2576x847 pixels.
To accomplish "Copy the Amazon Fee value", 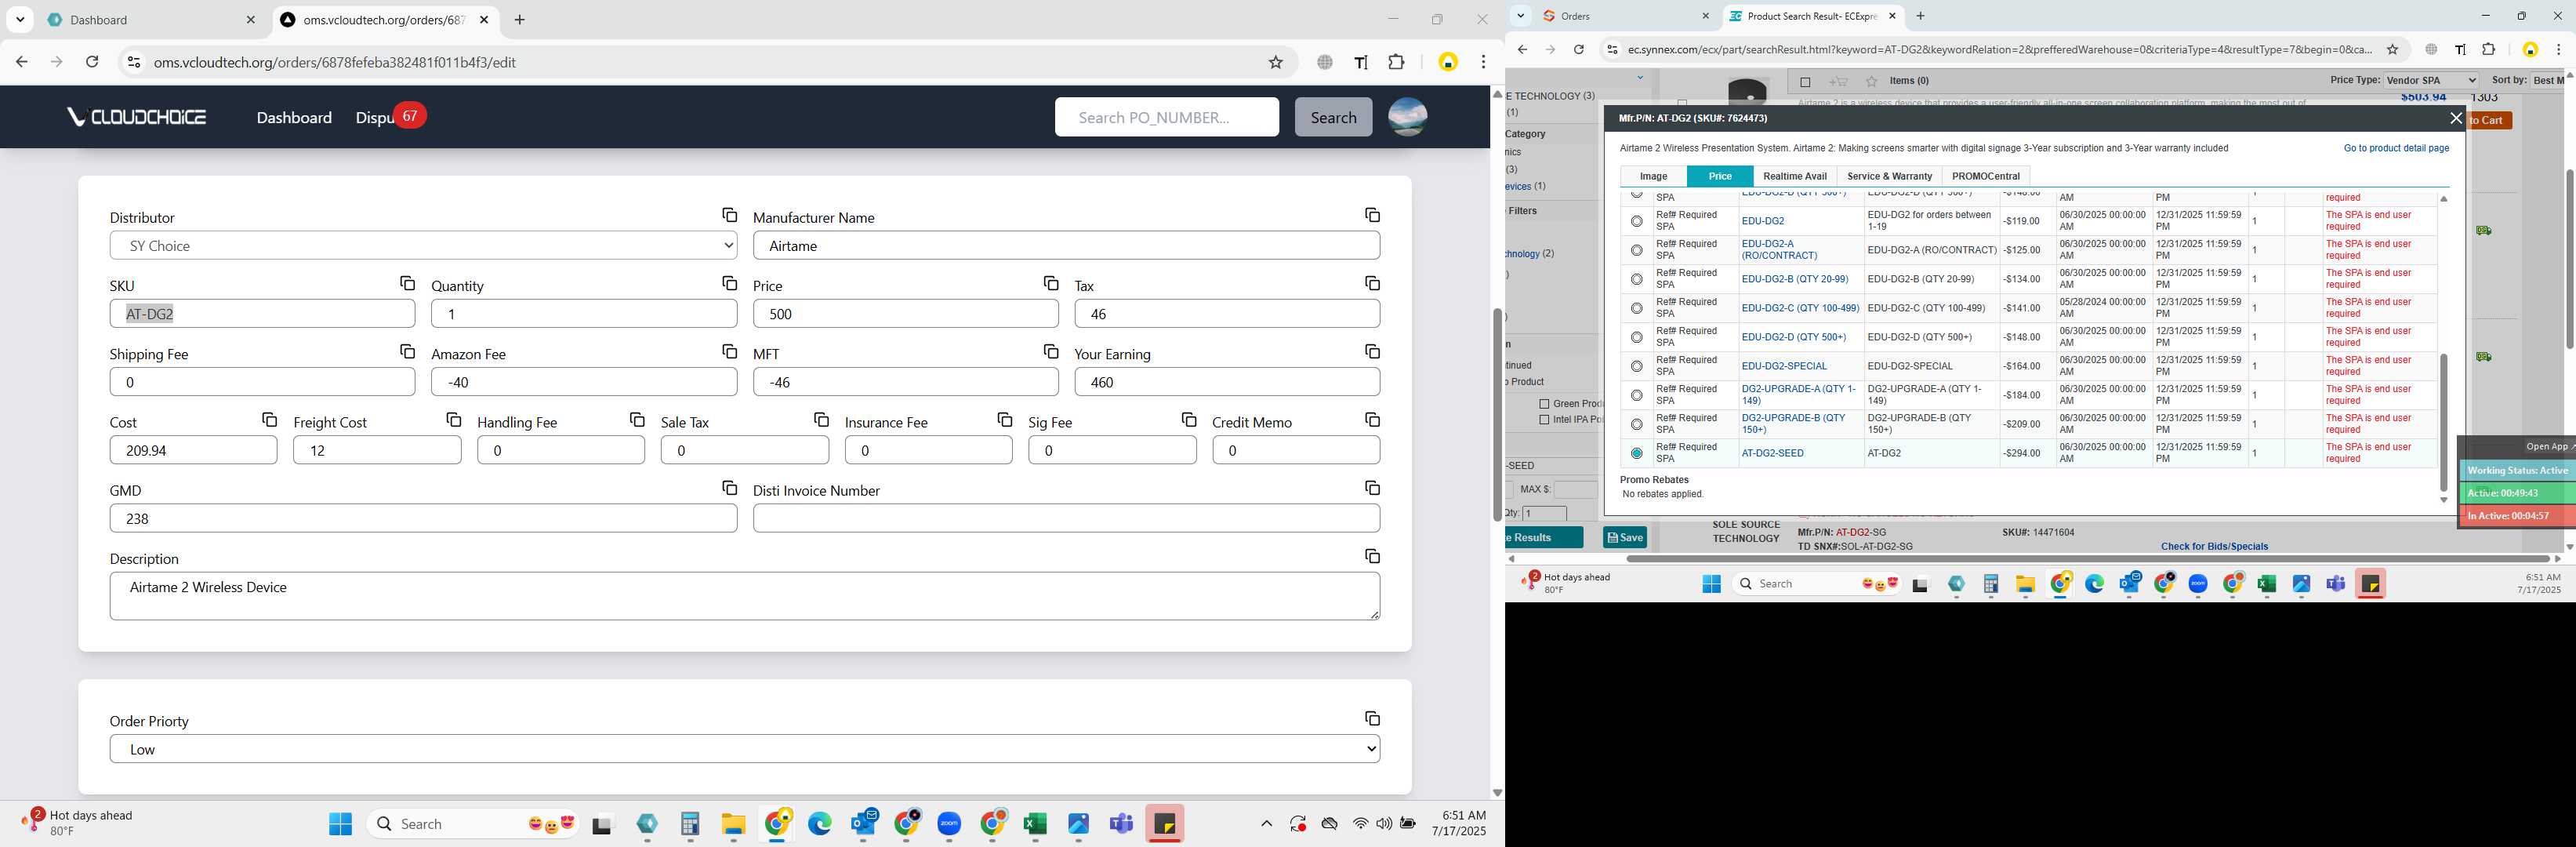I will [x=729, y=351].
